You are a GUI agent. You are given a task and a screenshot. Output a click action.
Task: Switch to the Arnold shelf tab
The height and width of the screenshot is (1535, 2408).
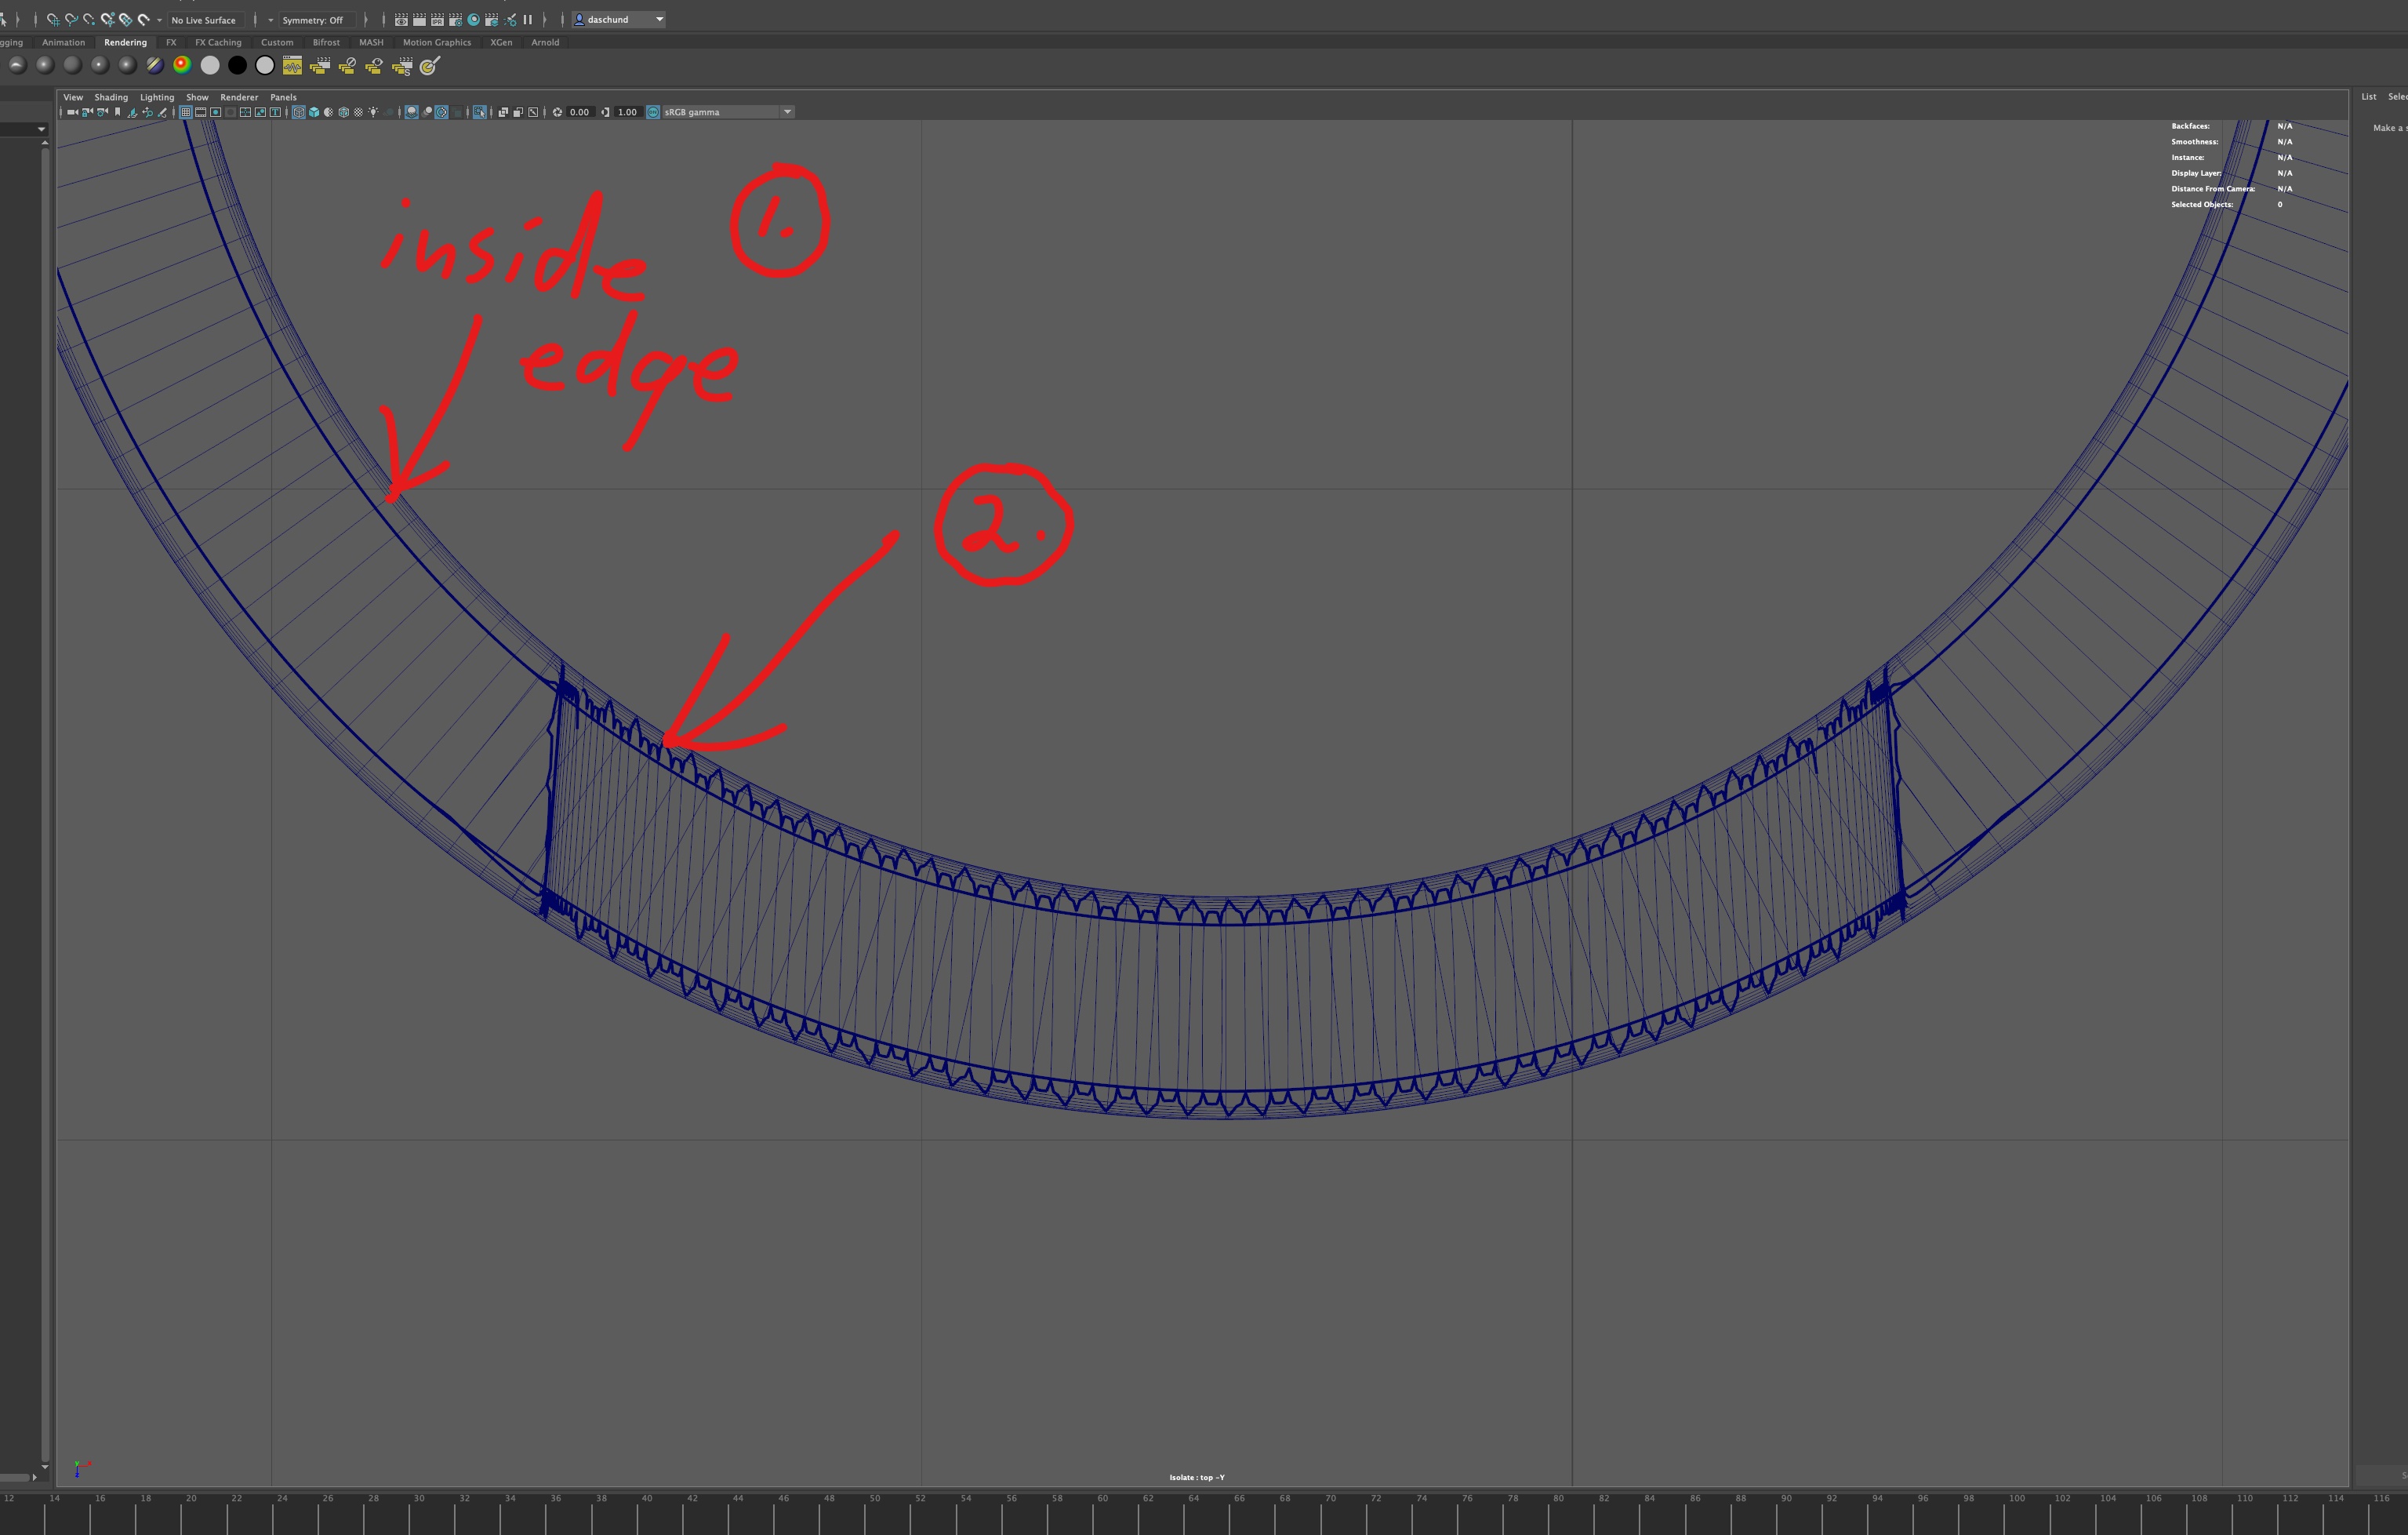[x=545, y=42]
